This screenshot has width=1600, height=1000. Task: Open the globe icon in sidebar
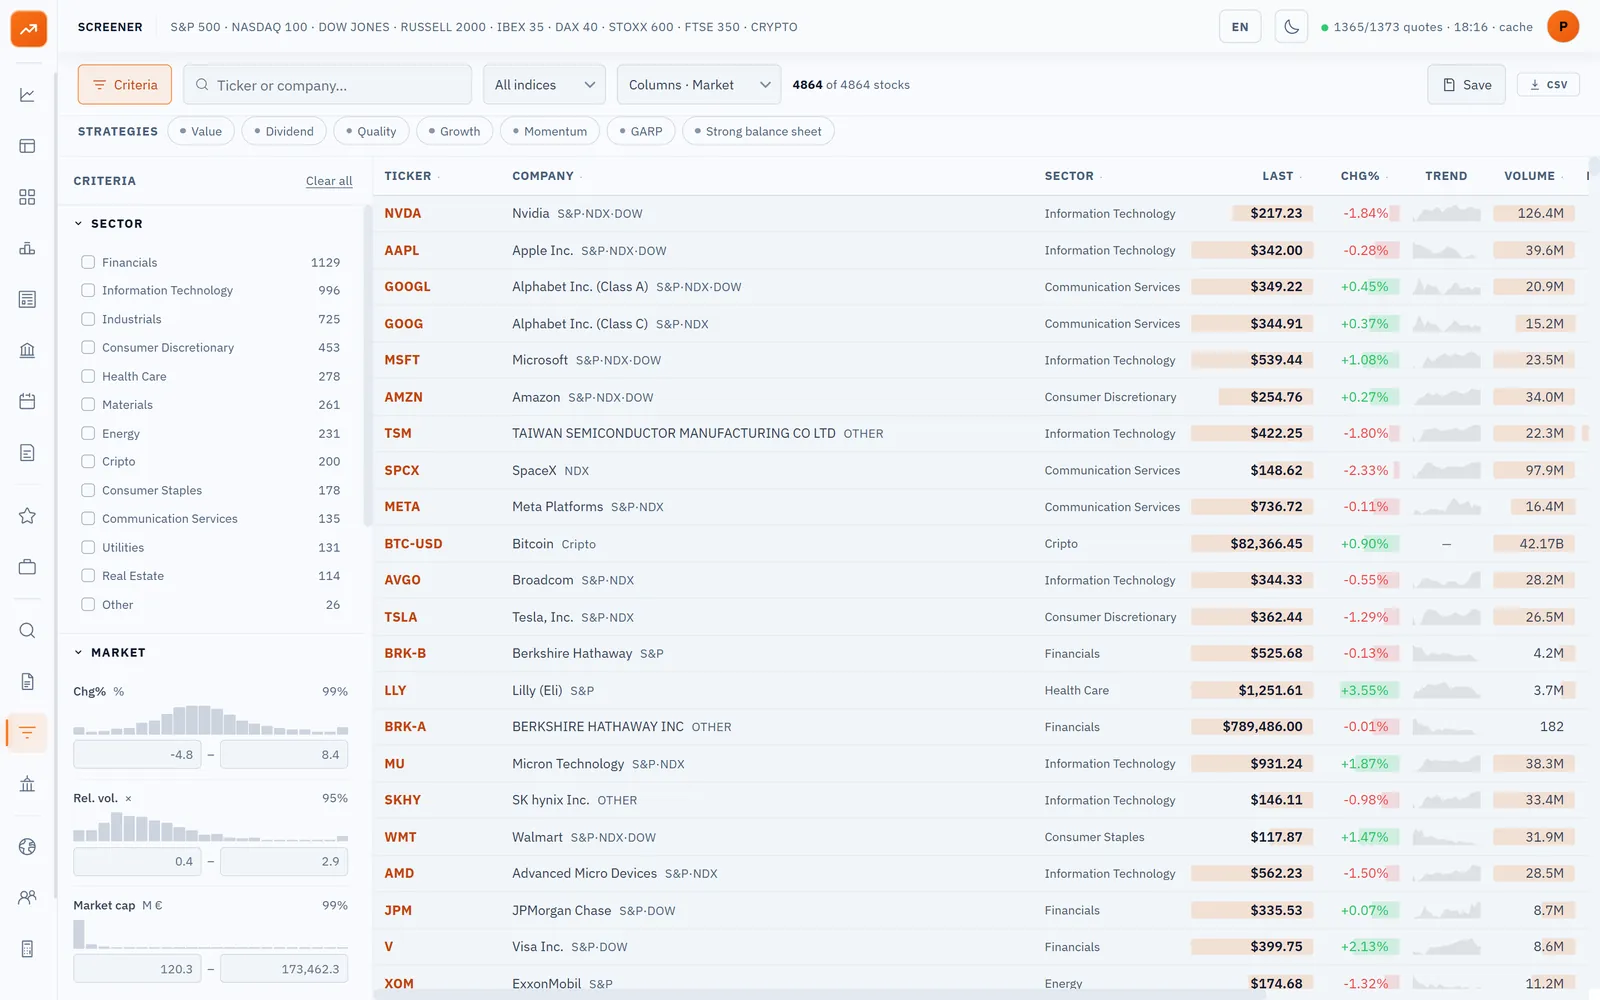[27, 847]
